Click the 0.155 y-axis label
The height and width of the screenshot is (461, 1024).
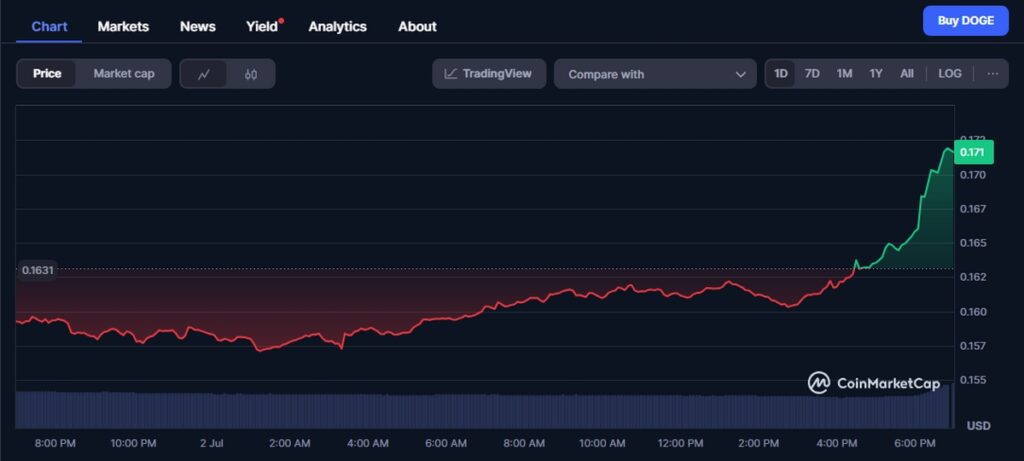tap(972, 379)
